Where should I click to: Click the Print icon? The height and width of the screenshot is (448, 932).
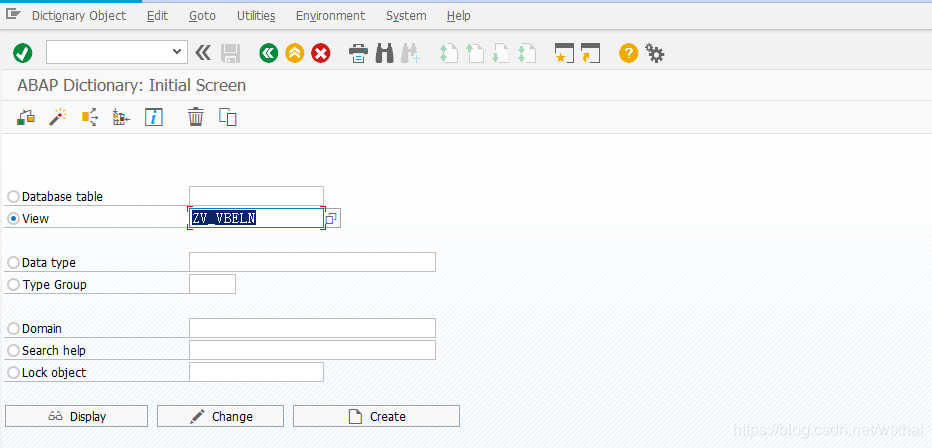tap(358, 53)
